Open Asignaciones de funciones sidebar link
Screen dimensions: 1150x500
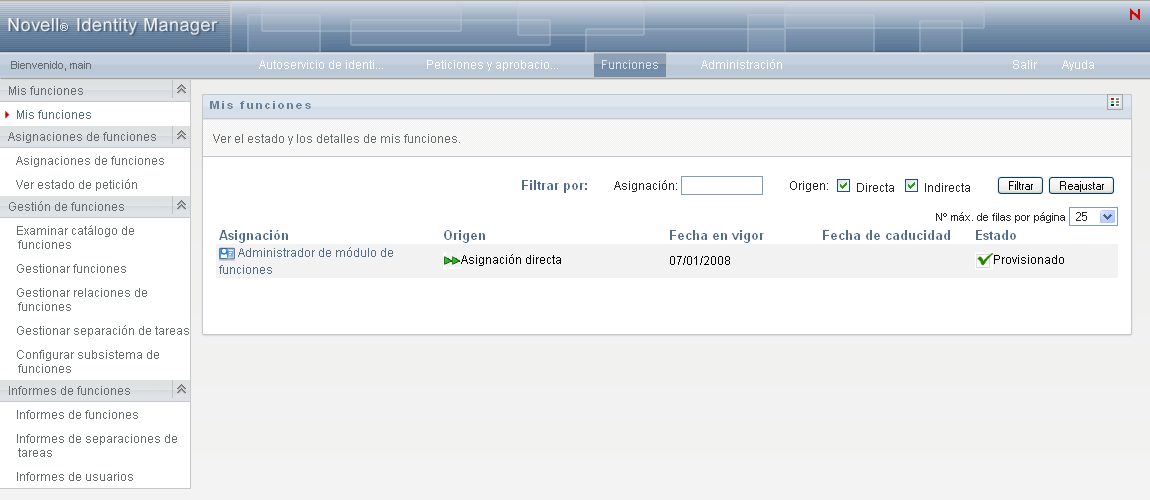(90, 161)
